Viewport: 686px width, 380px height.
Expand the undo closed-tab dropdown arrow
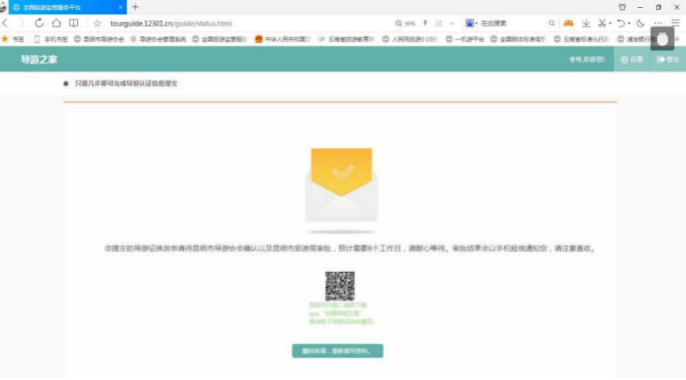(x=629, y=23)
